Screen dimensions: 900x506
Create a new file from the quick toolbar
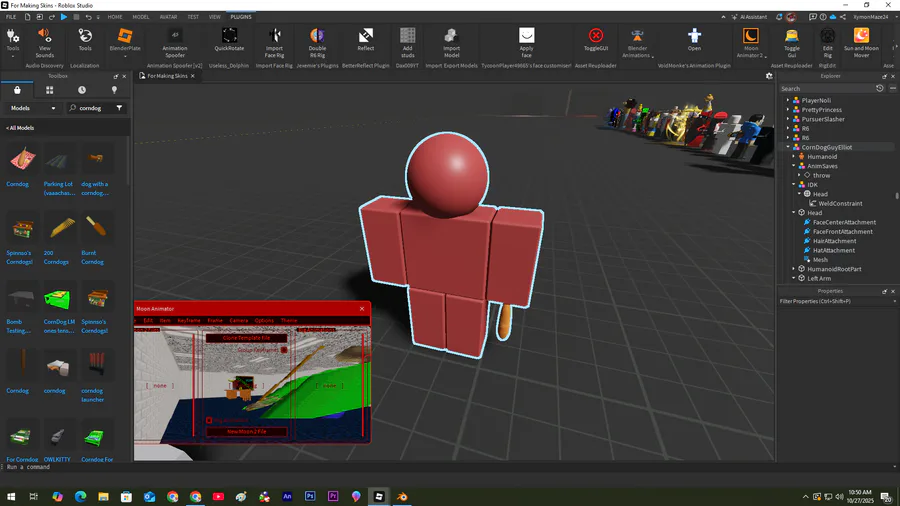point(27,17)
